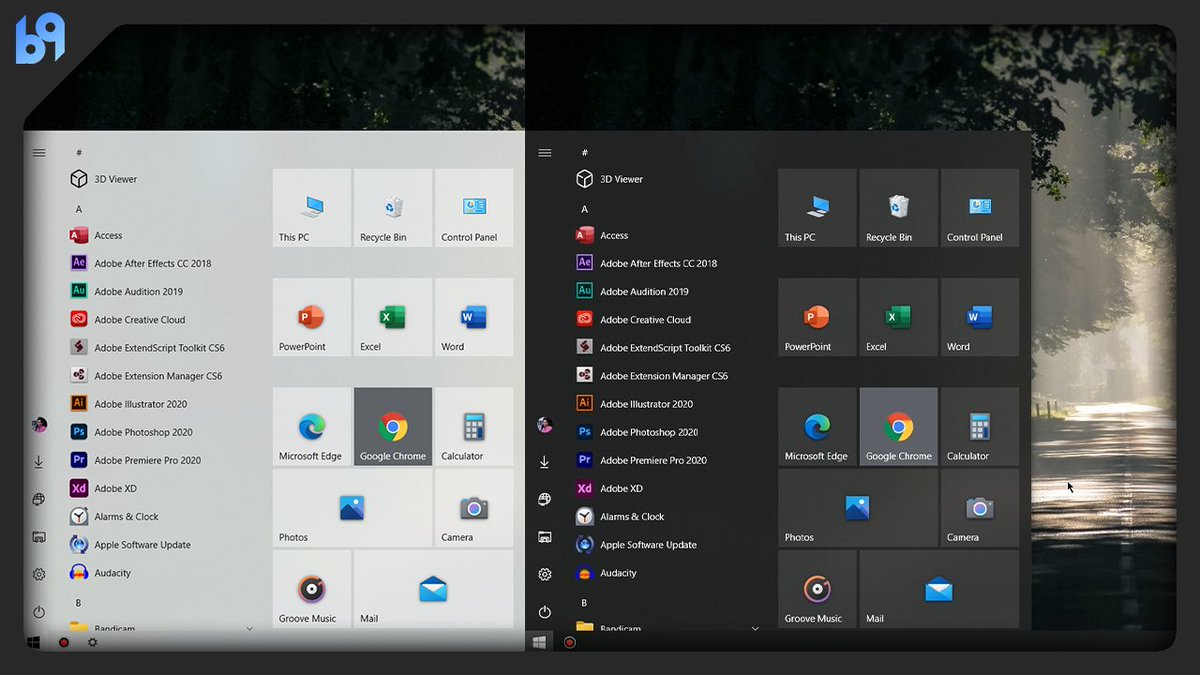Open the Excel tile in the light menu

click(x=393, y=317)
